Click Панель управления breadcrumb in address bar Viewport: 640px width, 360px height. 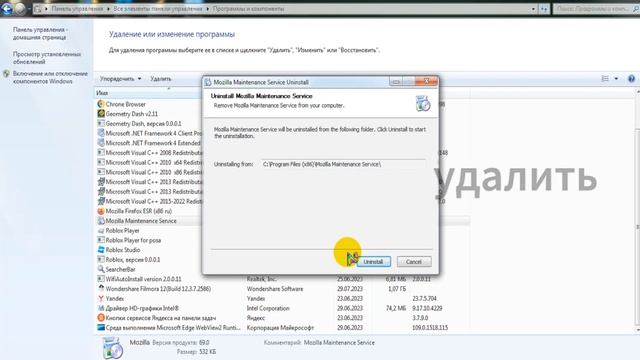[77, 9]
